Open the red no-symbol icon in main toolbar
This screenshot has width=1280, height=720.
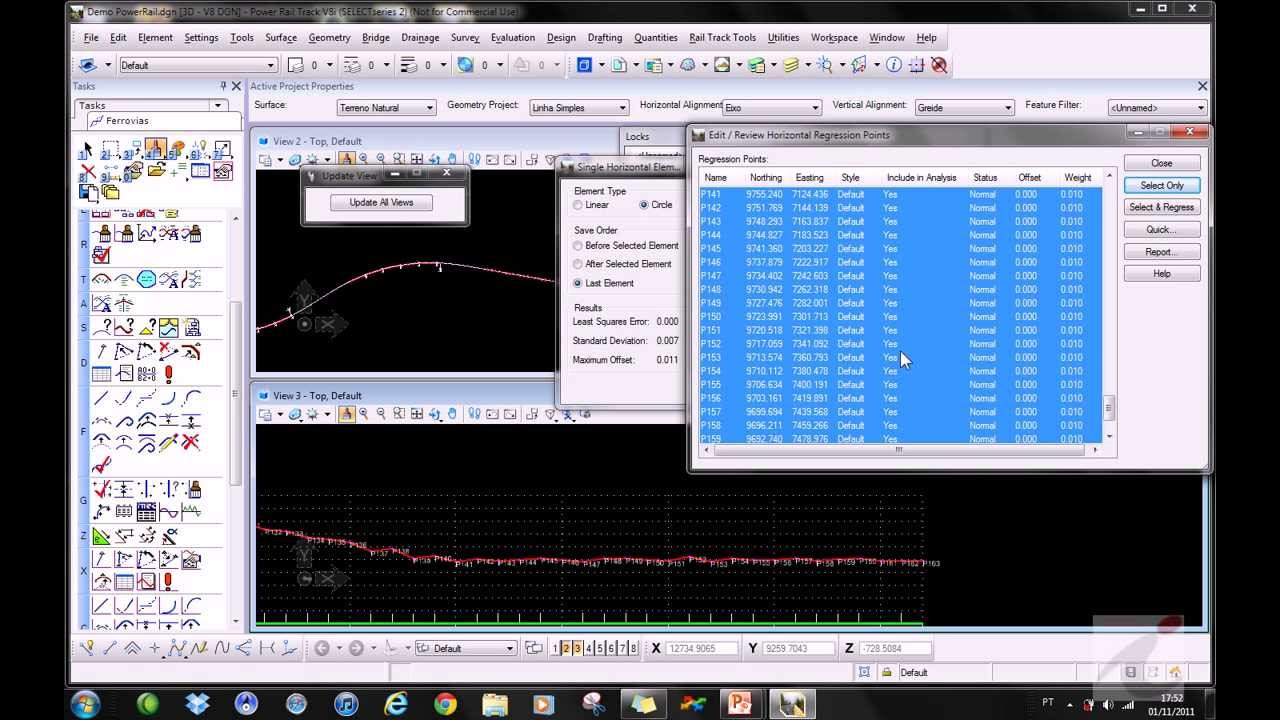point(939,65)
